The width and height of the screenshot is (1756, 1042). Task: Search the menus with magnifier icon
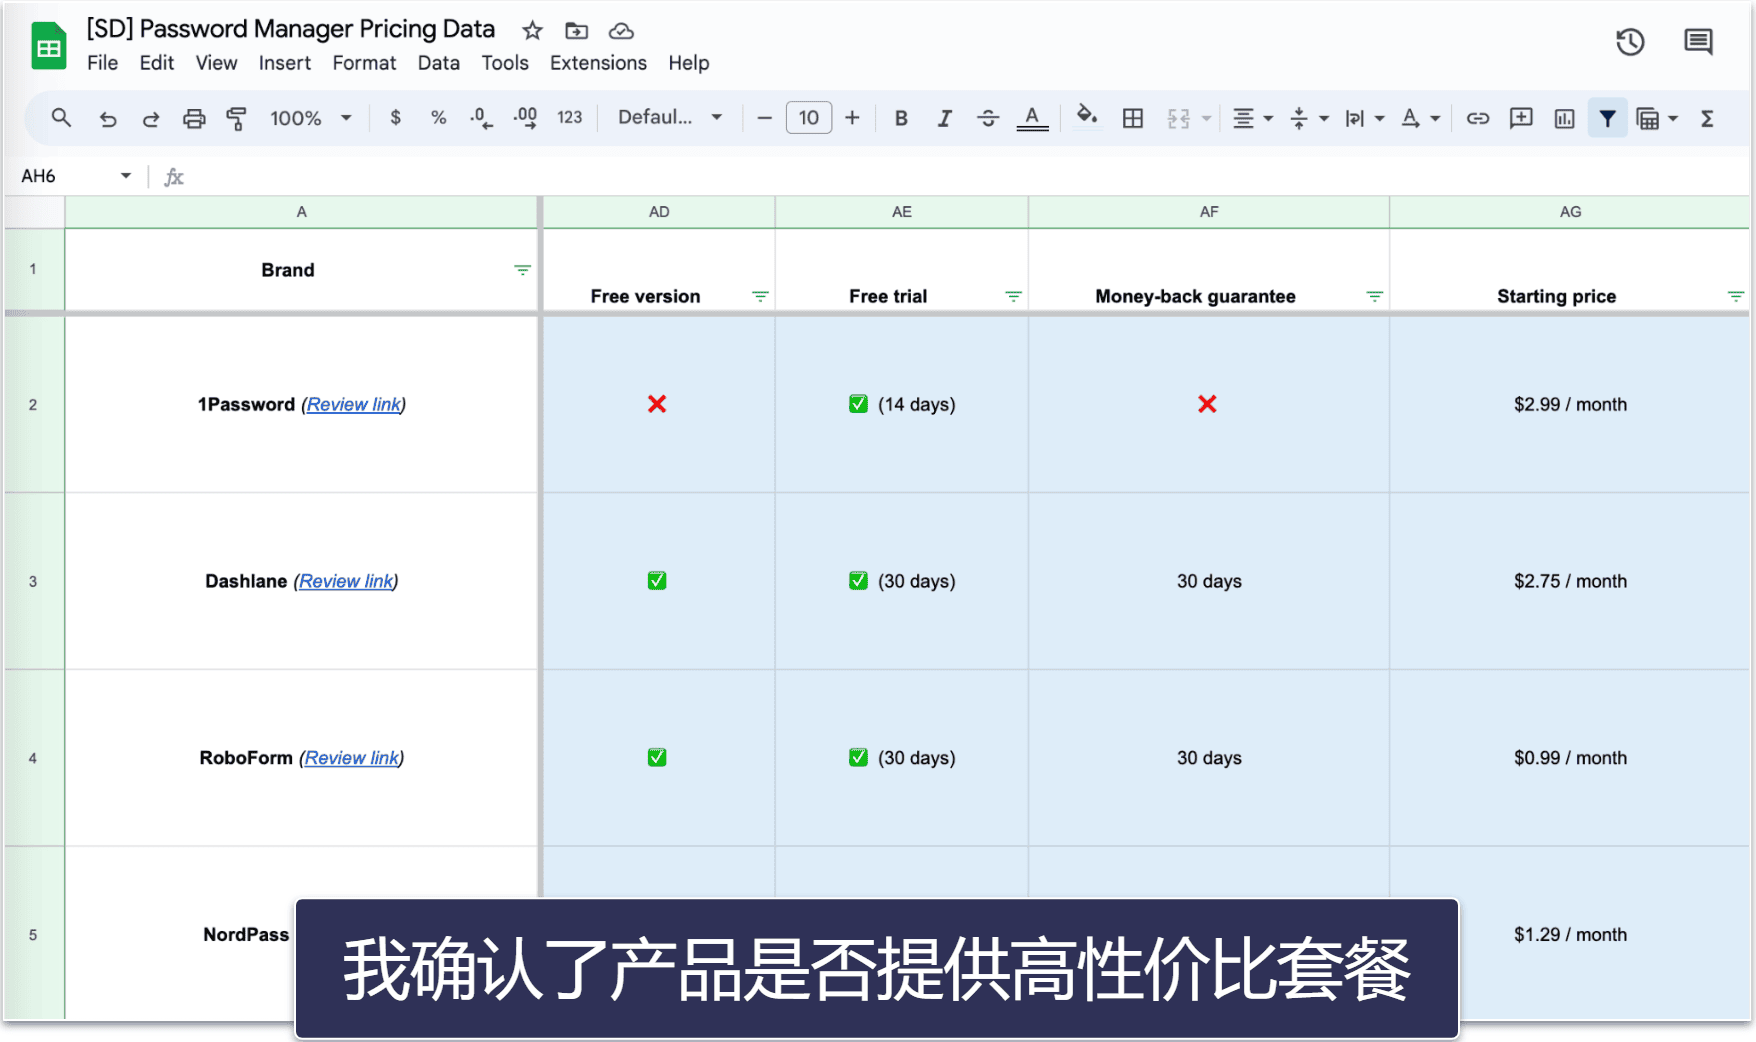61,118
